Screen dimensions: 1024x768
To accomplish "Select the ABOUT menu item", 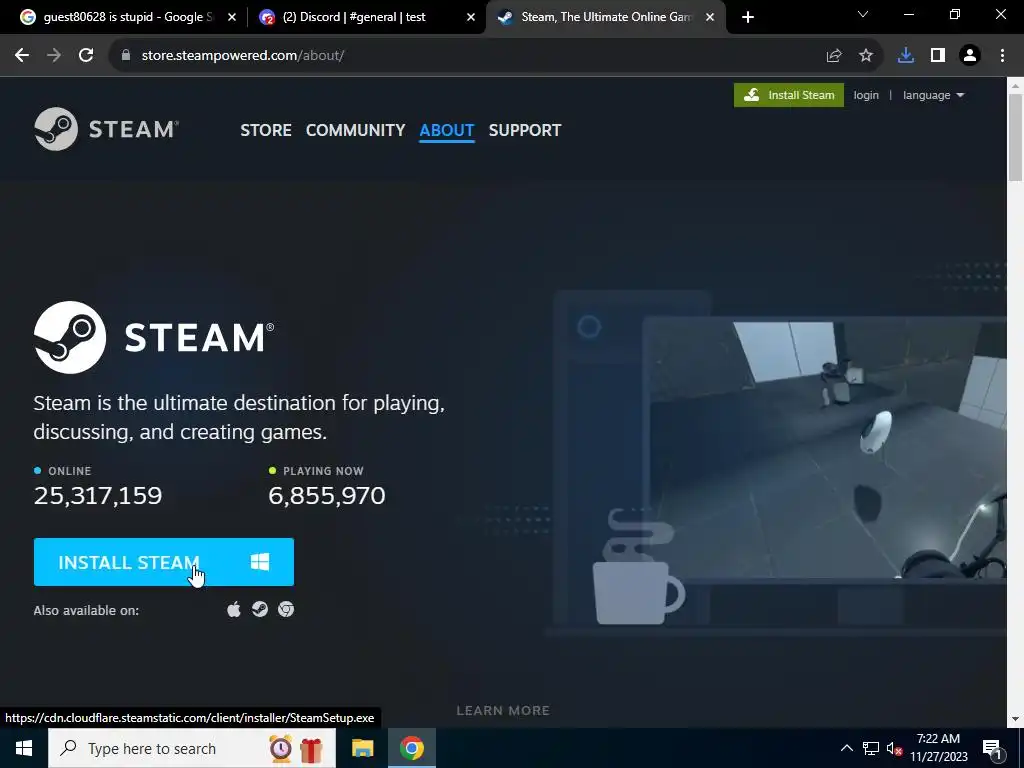I will [x=447, y=130].
